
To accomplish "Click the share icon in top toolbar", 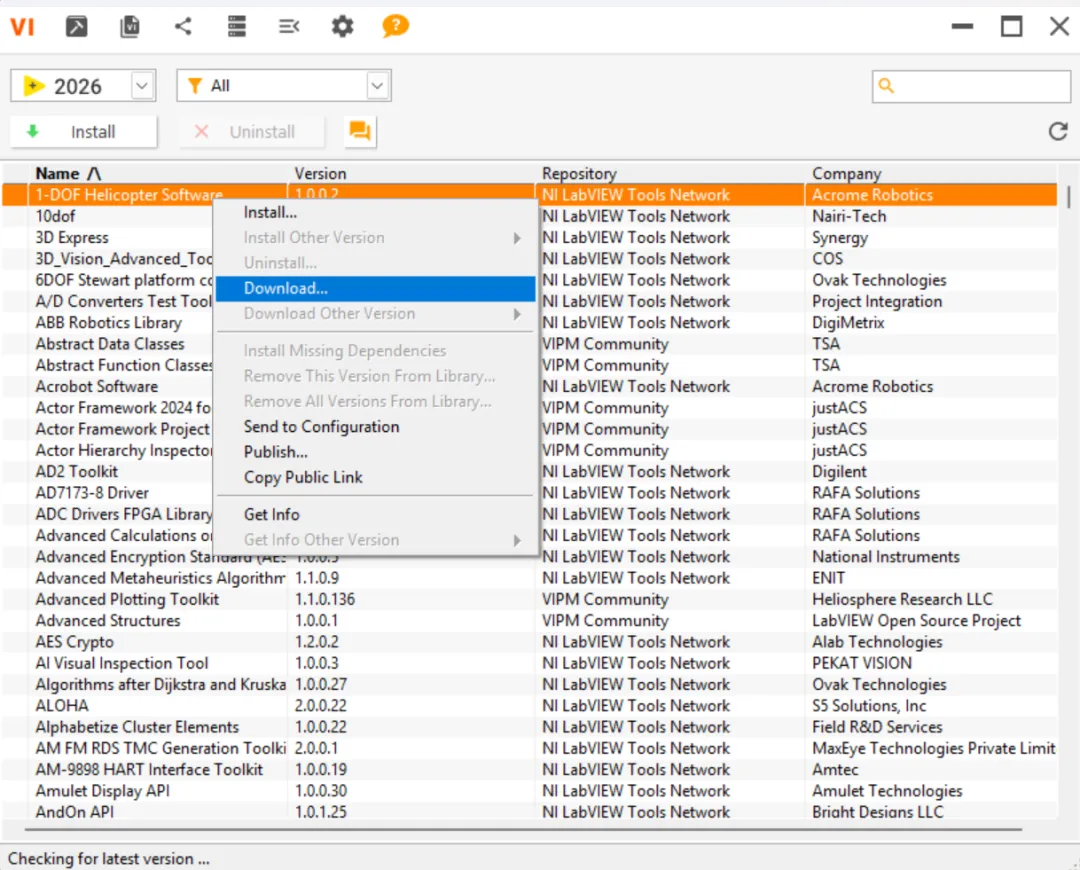I will [183, 27].
